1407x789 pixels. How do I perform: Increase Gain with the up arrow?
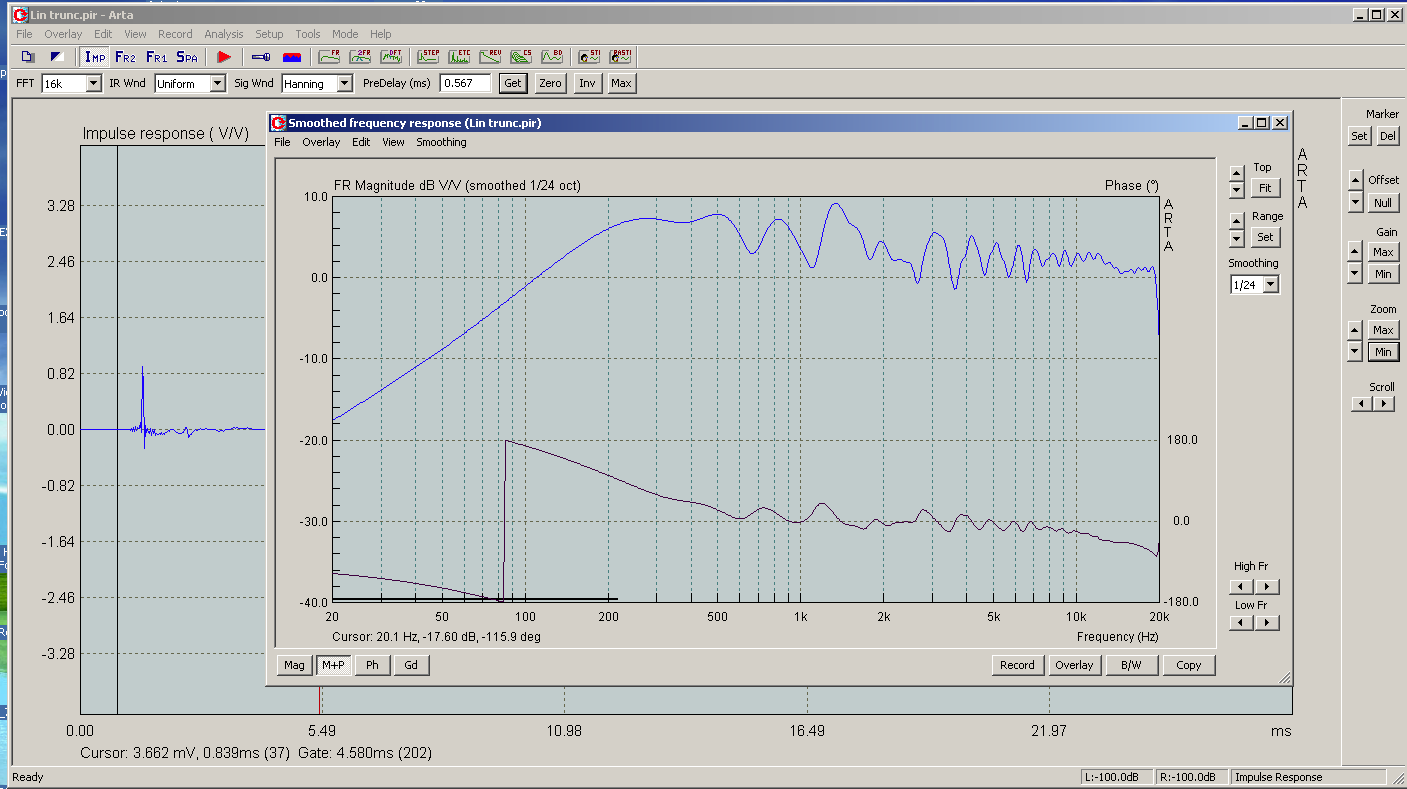tap(1355, 251)
